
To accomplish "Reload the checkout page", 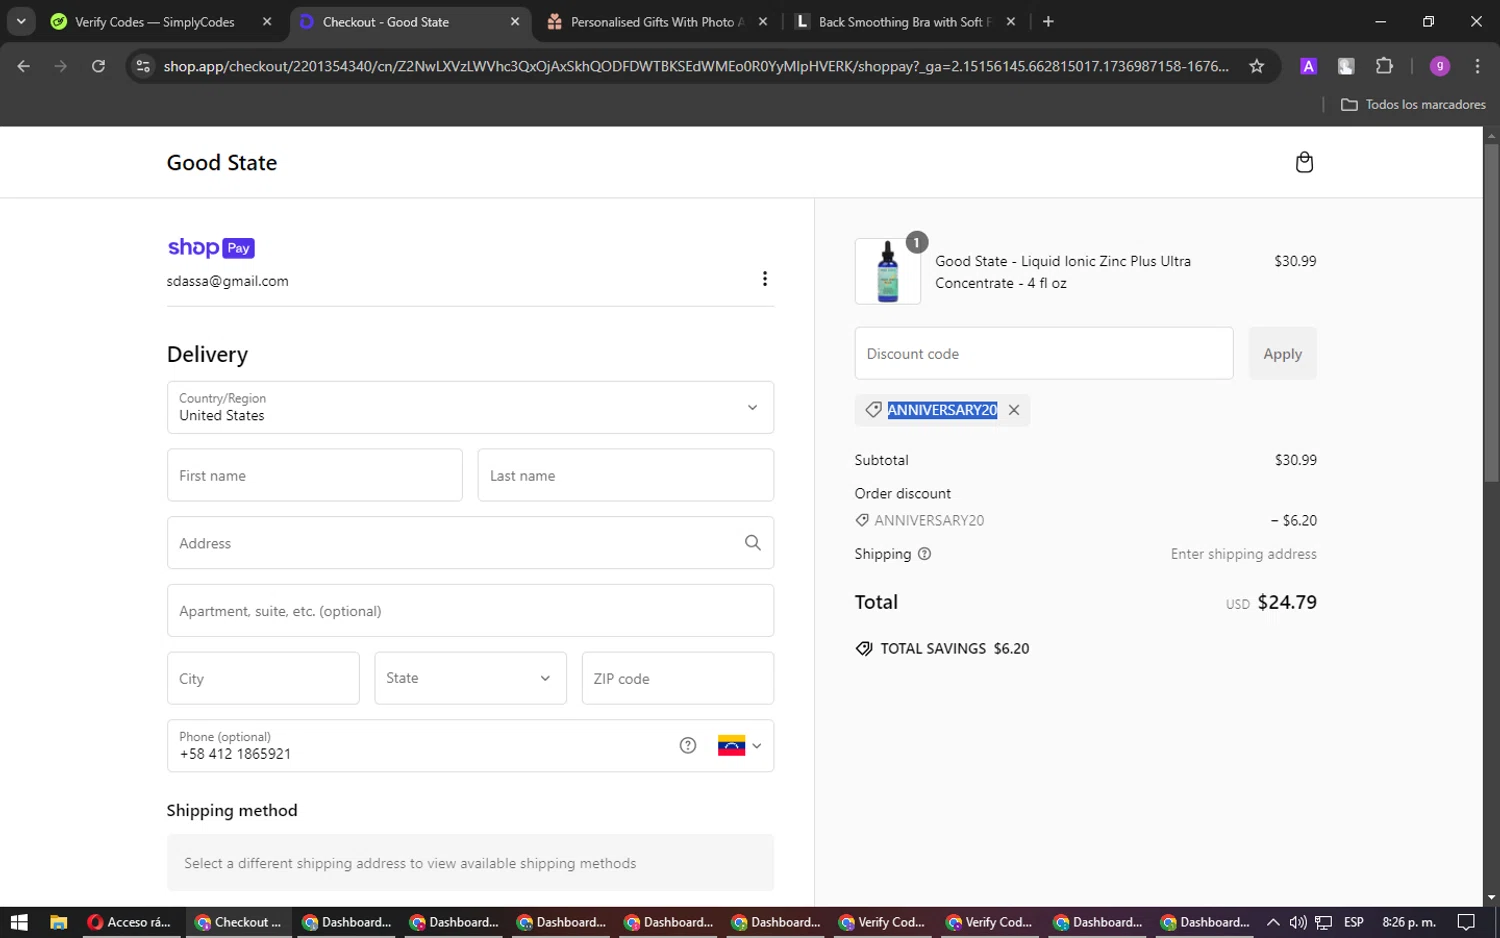I will pos(98,66).
